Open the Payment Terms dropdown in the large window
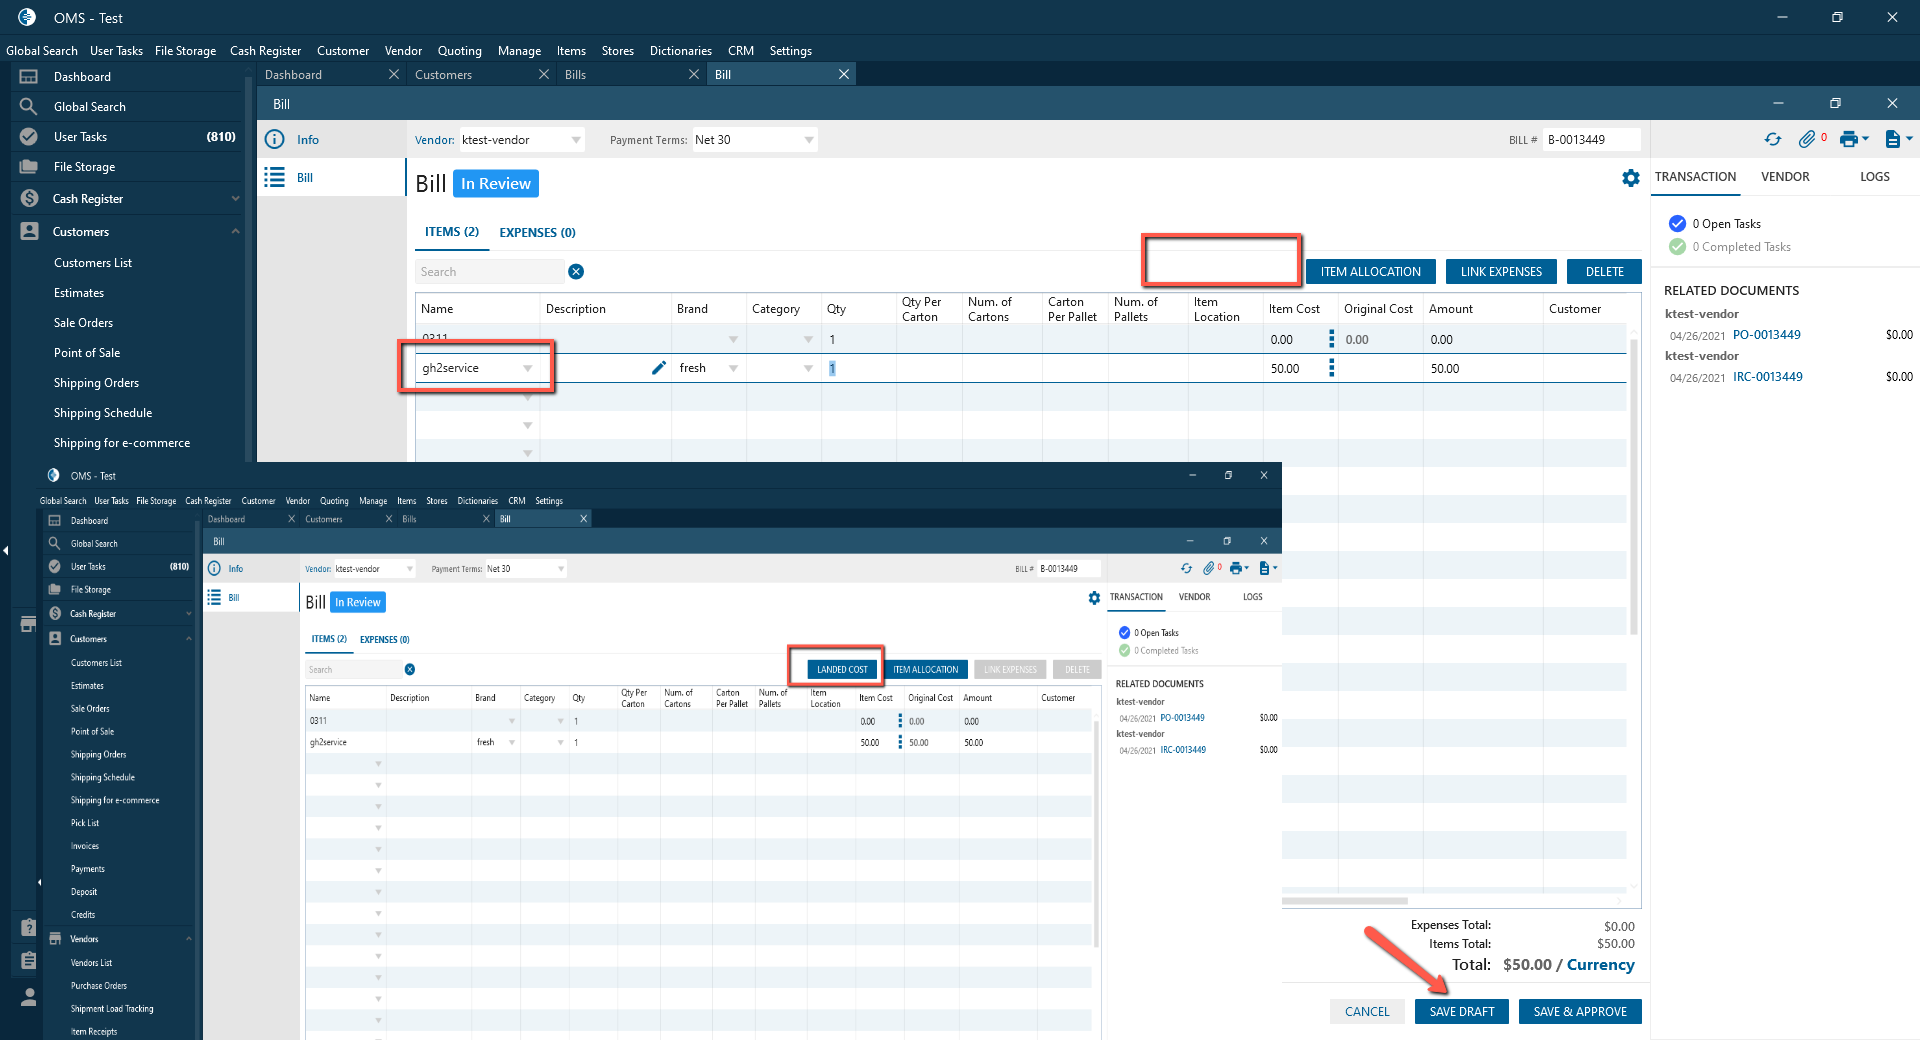Screen dimensions: 1920x1040 808,140
